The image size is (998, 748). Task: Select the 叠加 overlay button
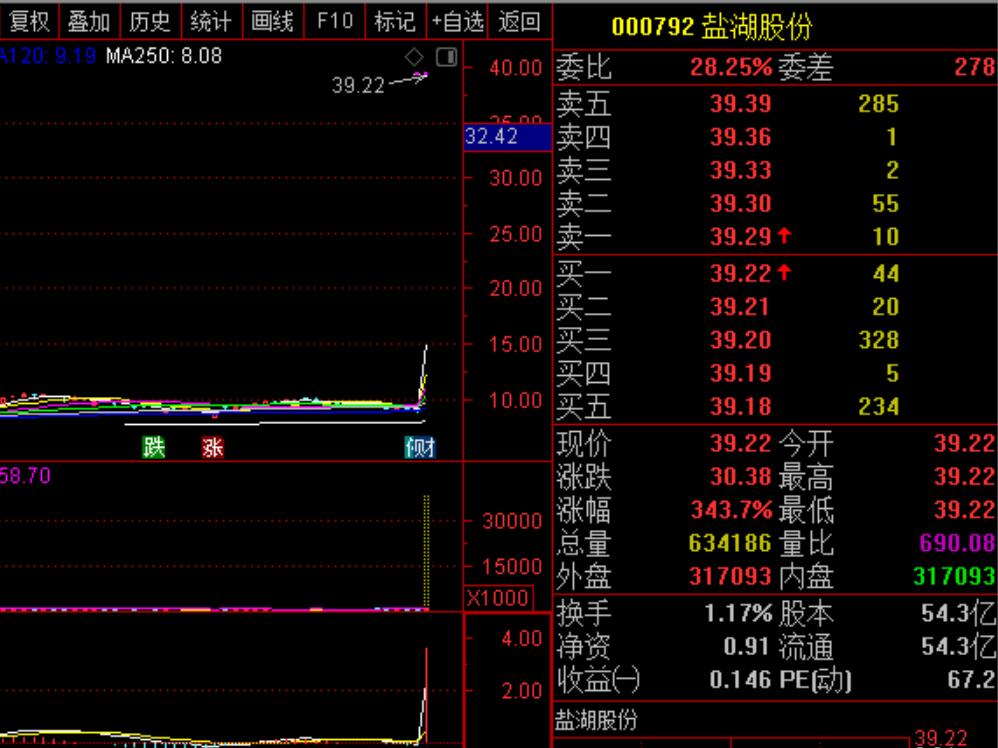(x=89, y=22)
